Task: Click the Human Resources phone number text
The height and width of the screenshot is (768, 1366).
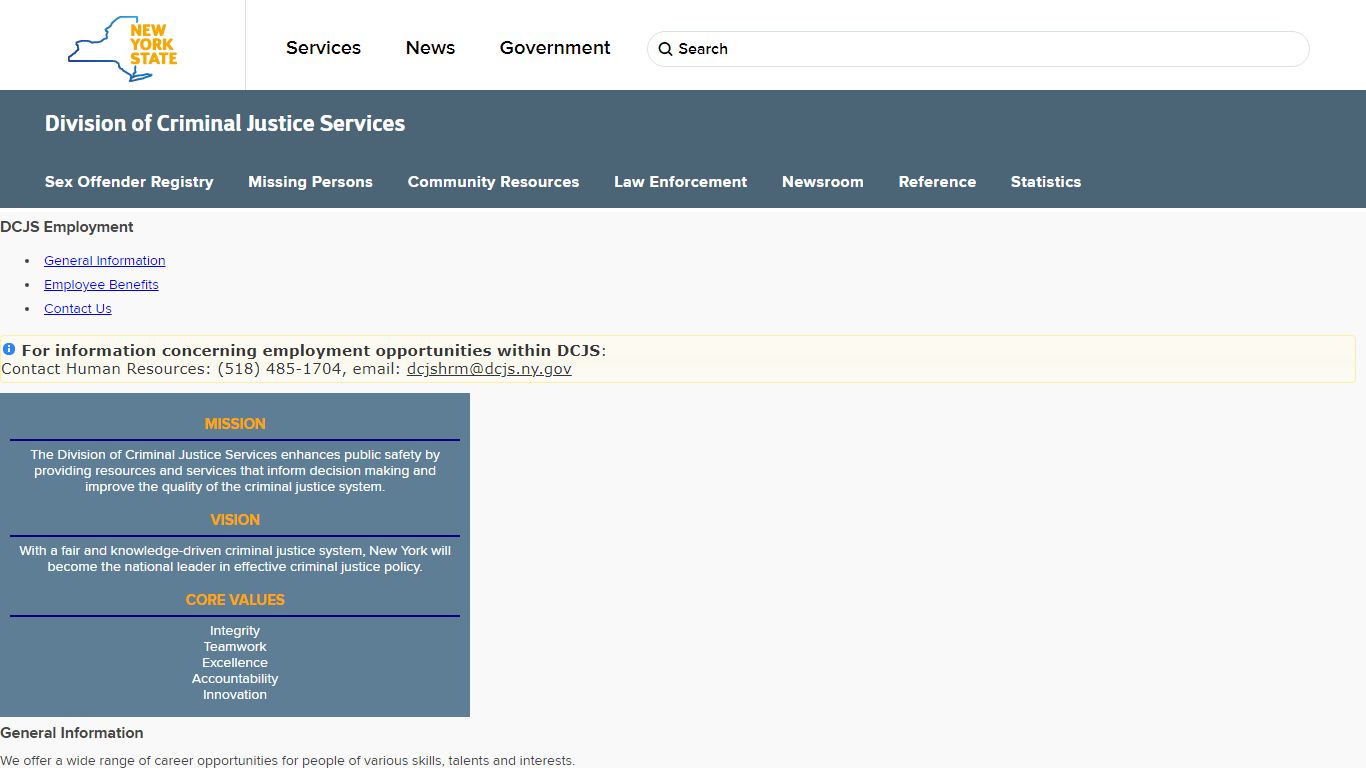Action: [x=280, y=368]
